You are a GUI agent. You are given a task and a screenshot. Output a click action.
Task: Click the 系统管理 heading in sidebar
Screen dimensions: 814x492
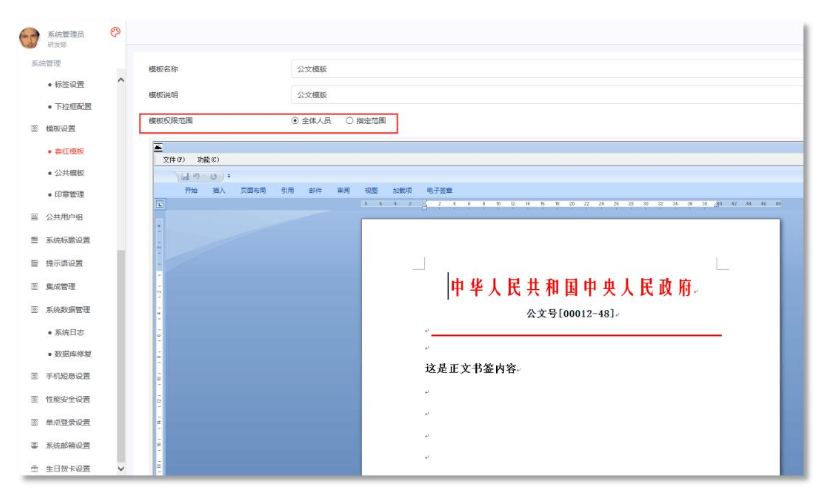click(x=46, y=63)
